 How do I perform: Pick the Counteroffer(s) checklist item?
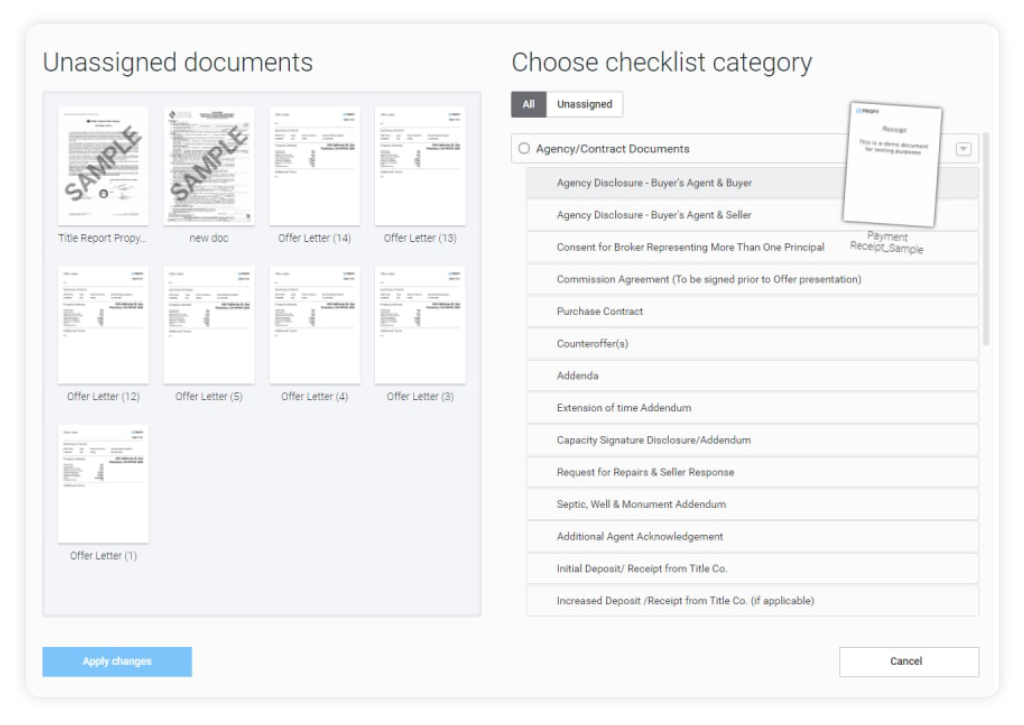pos(592,344)
